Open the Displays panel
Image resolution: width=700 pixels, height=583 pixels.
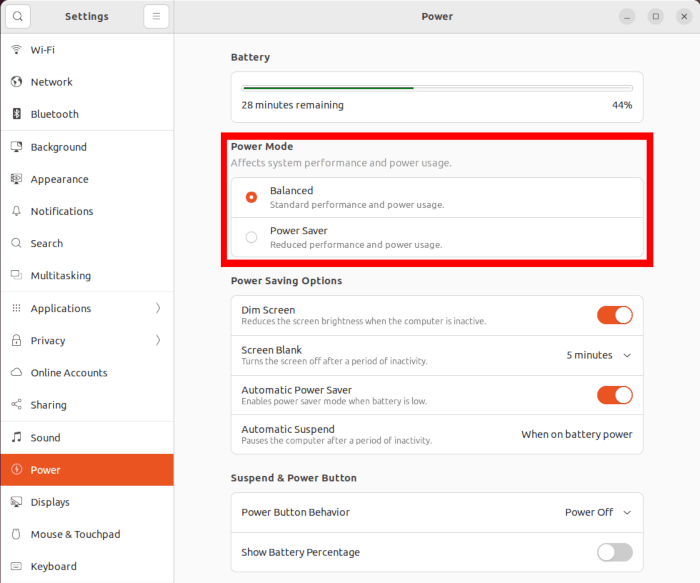pos(87,502)
